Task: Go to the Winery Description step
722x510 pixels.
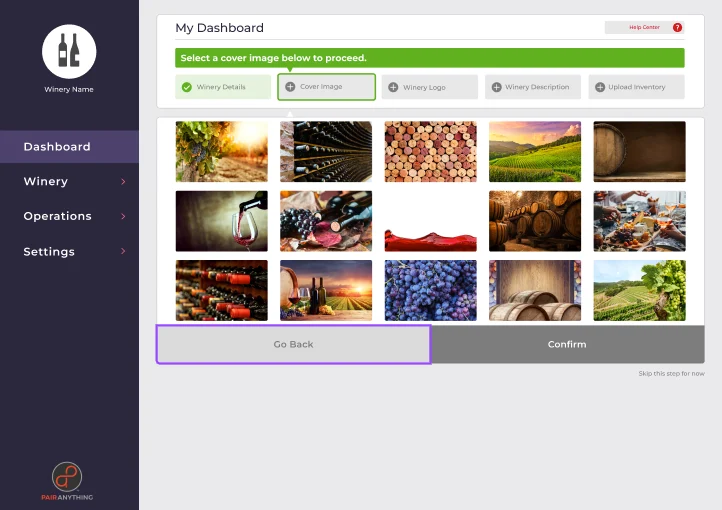Action: tap(533, 87)
